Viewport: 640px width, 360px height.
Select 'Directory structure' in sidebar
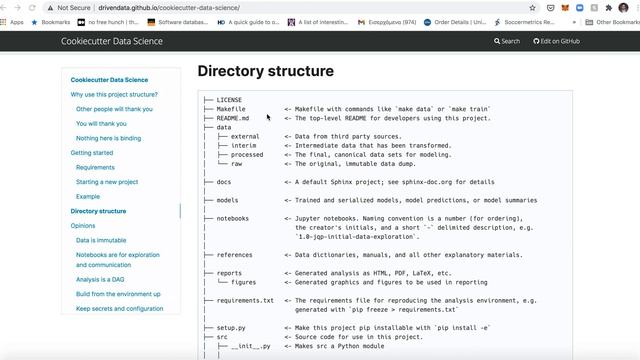[98, 211]
